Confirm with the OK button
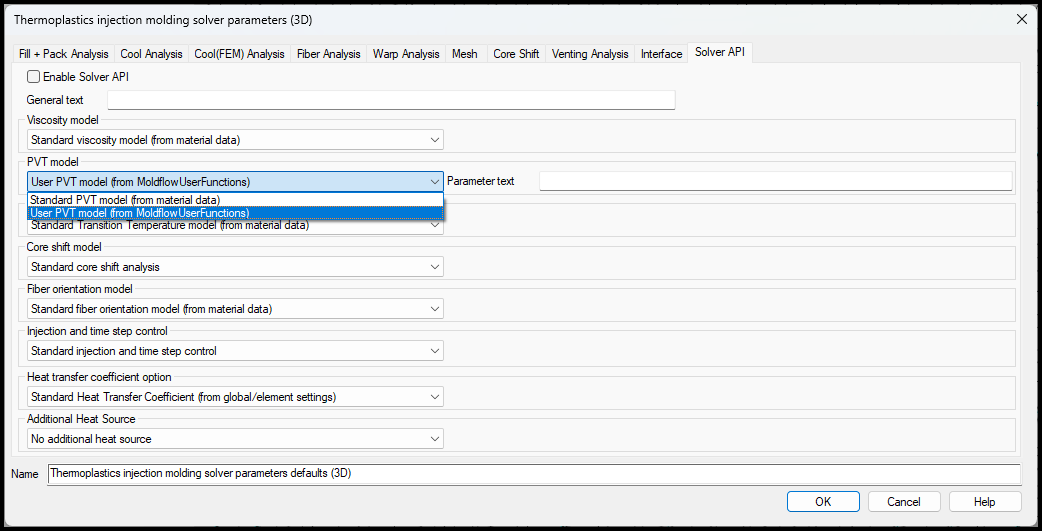This screenshot has width=1042, height=531. (823, 502)
